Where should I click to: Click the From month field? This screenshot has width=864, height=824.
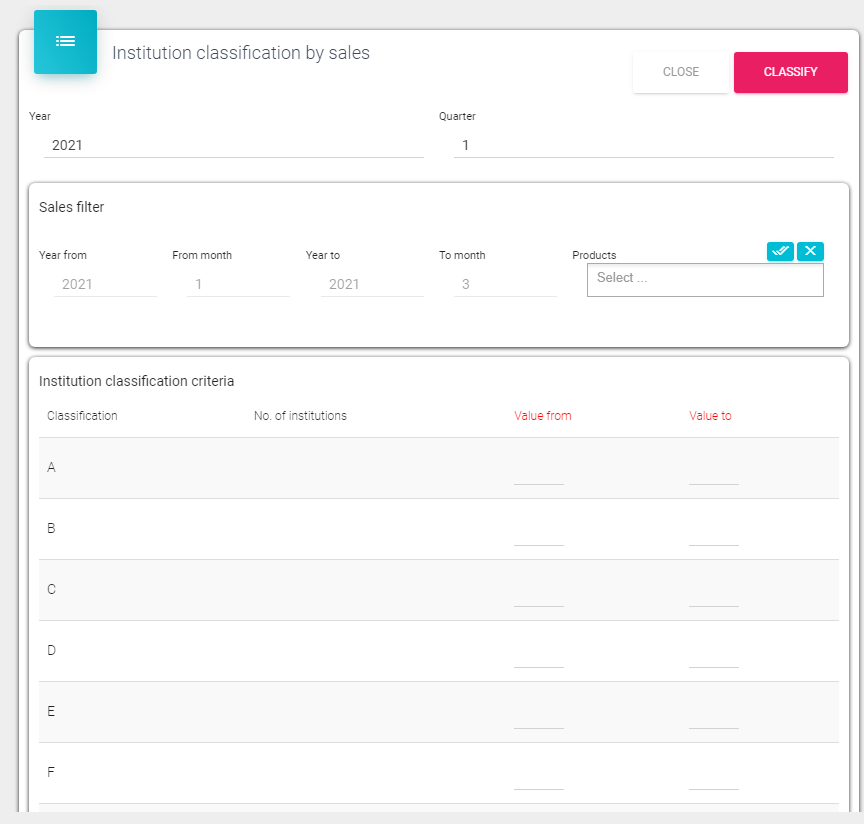tap(238, 284)
